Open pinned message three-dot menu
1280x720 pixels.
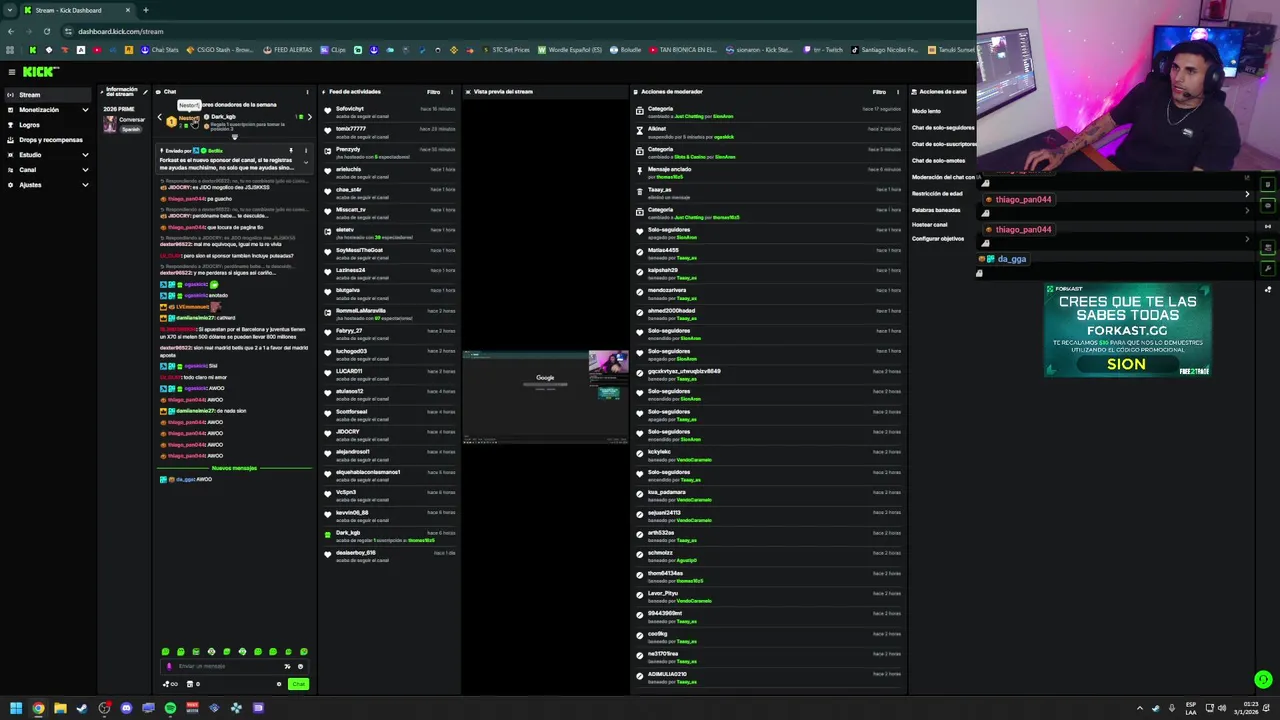click(x=306, y=151)
